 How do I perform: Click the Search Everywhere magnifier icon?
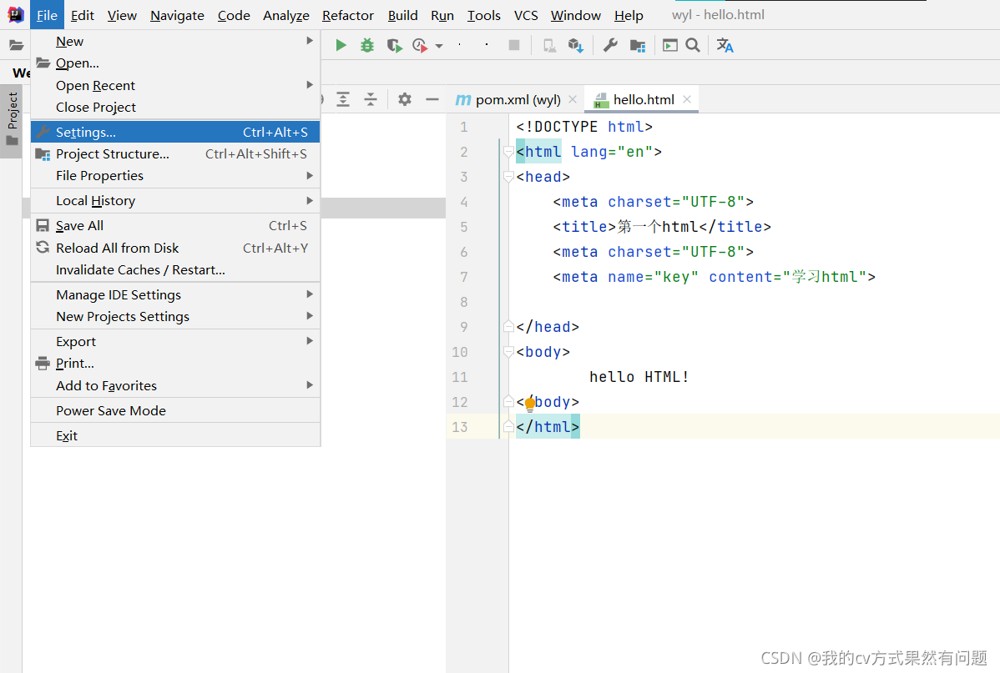693,45
